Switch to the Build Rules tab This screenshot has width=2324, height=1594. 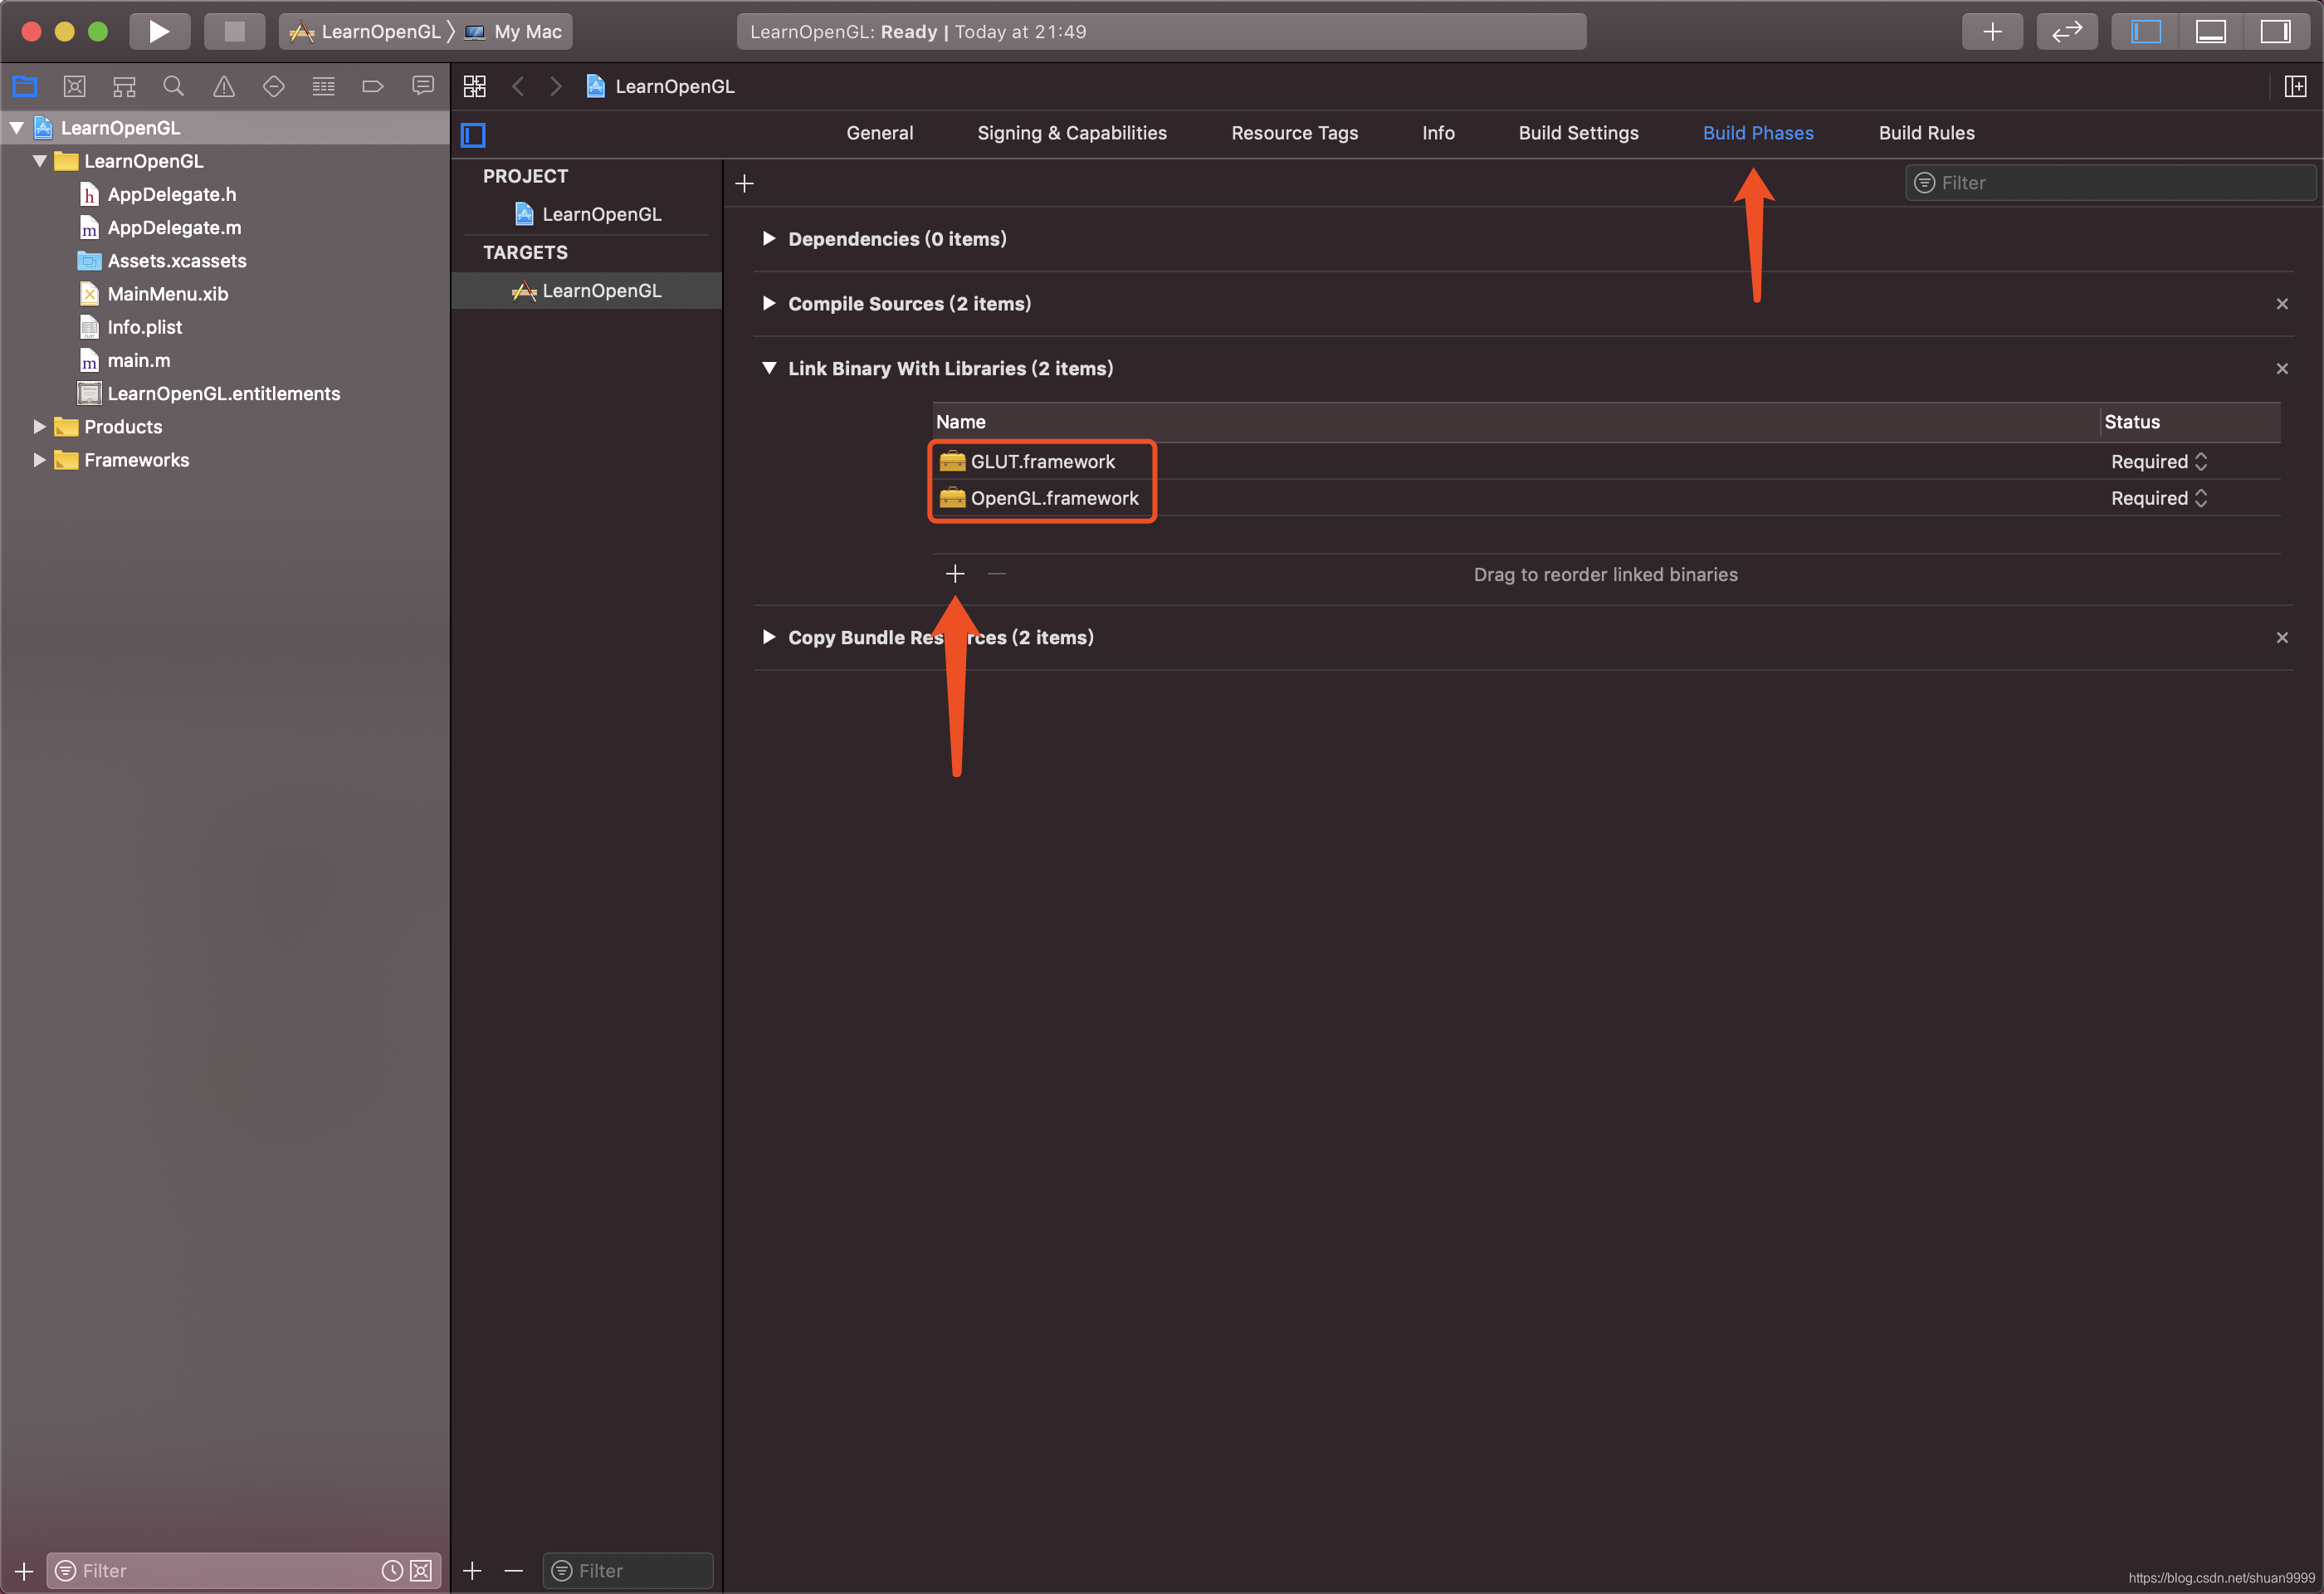pos(1926,133)
